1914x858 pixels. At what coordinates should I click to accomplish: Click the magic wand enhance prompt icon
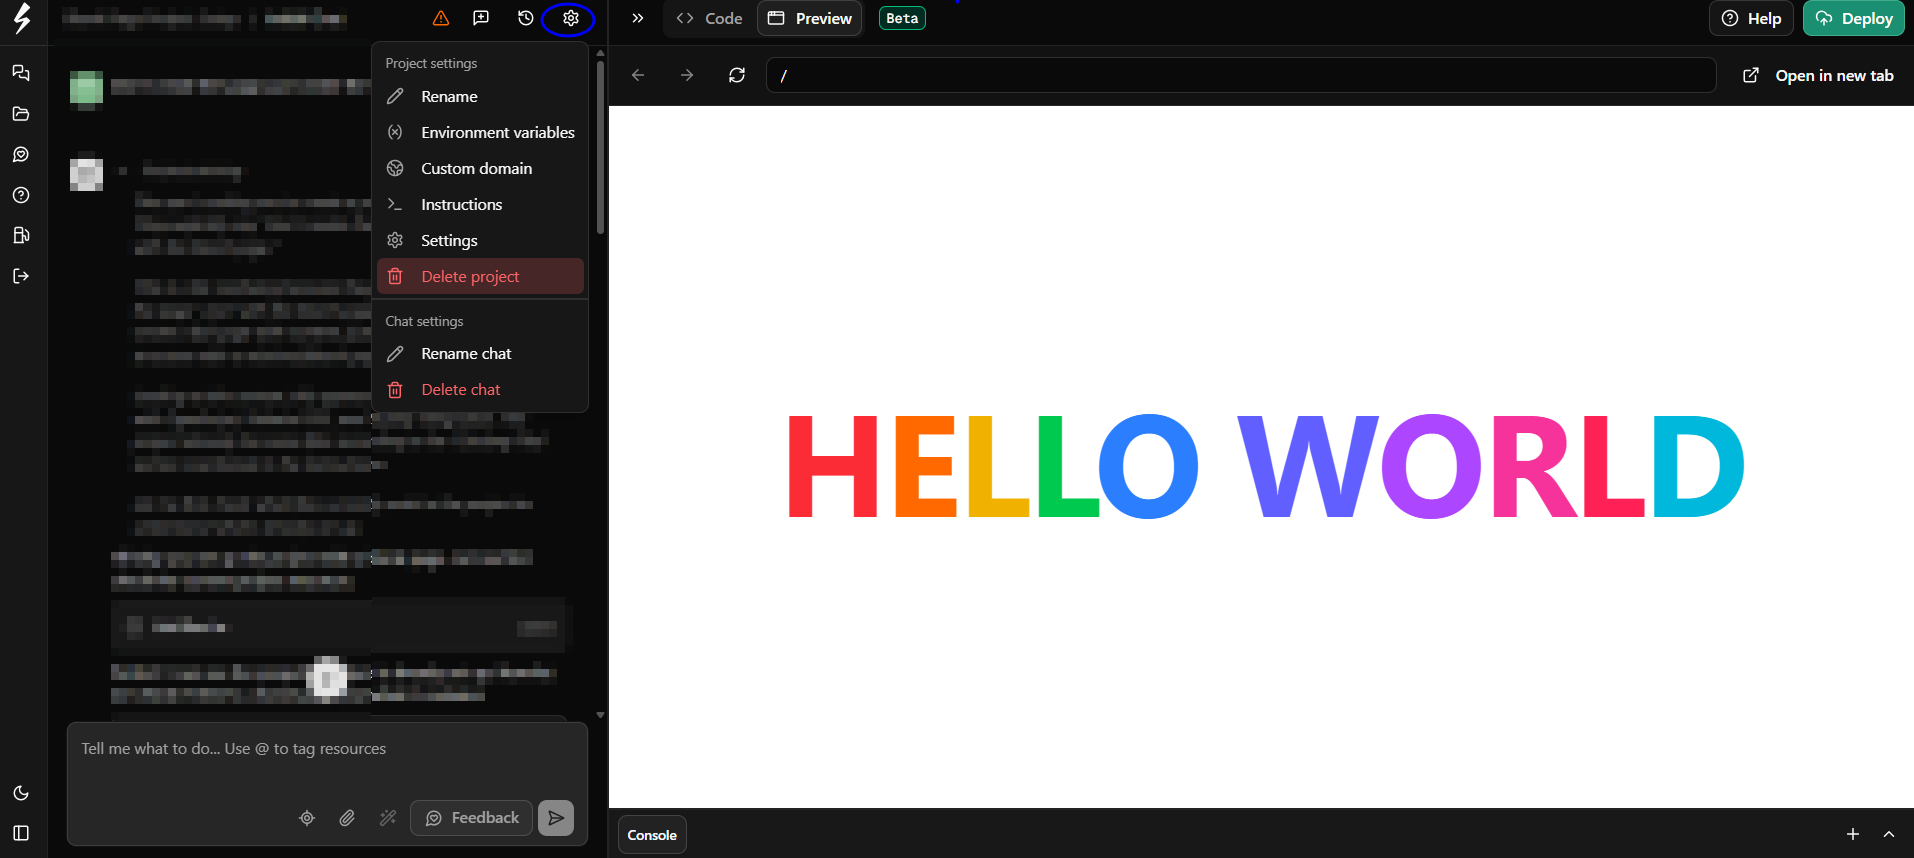[388, 818]
